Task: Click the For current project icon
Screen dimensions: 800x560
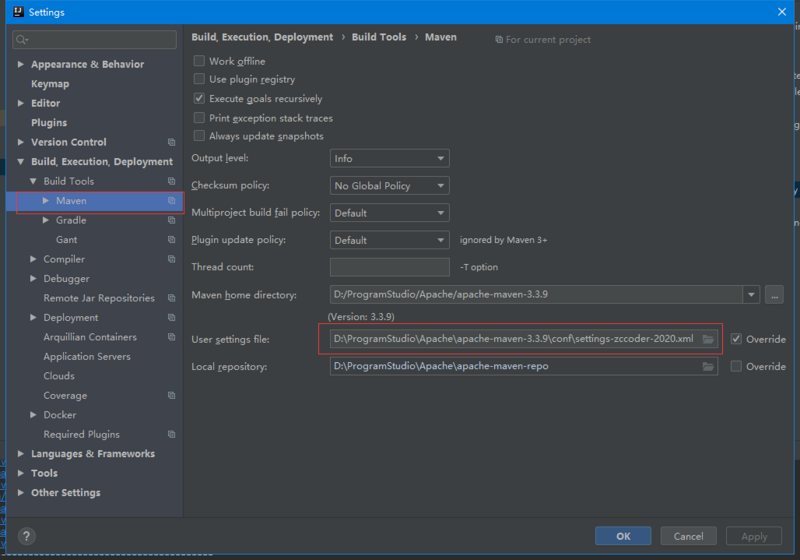Action: (x=499, y=40)
